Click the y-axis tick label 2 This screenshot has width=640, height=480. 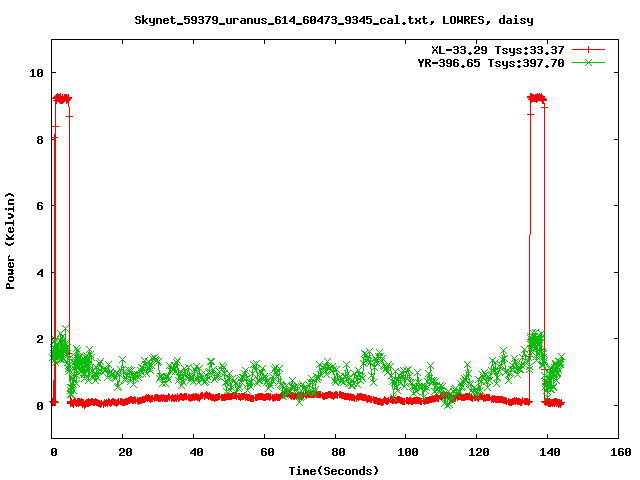(40, 339)
